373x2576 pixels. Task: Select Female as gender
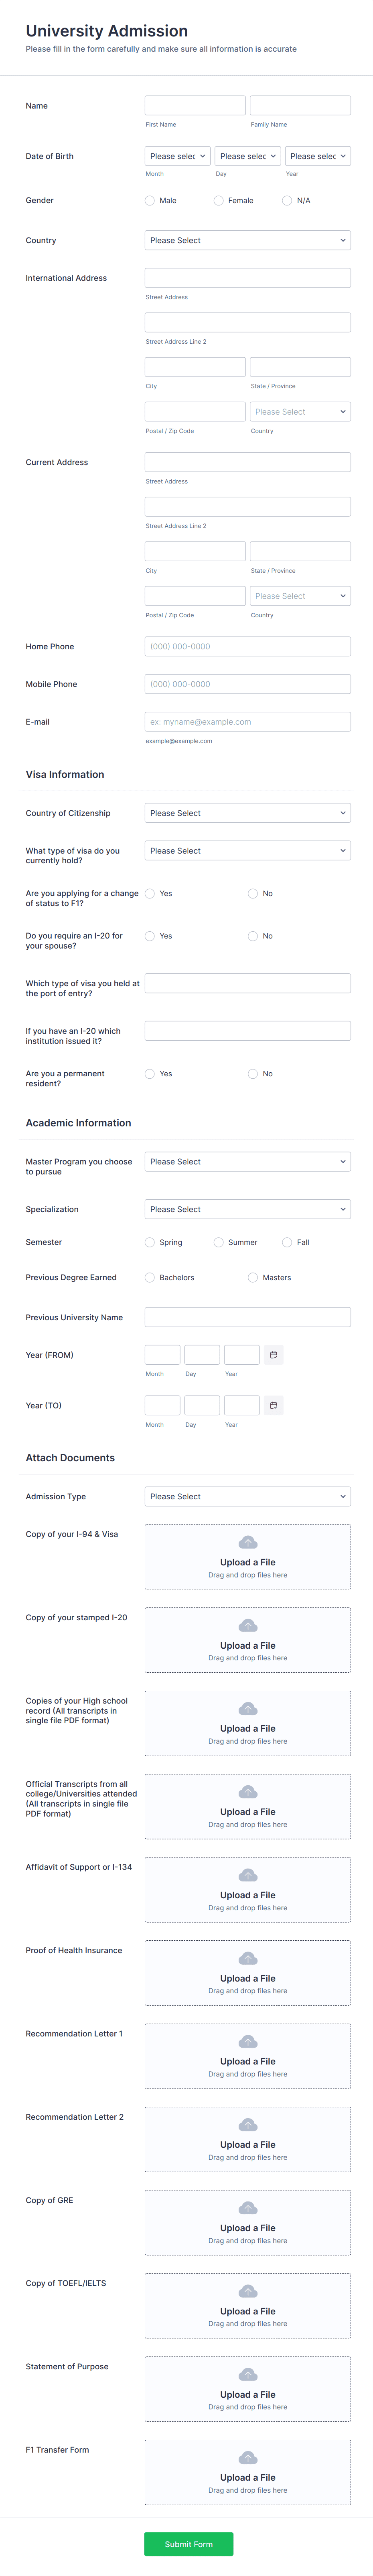pos(218,200)
